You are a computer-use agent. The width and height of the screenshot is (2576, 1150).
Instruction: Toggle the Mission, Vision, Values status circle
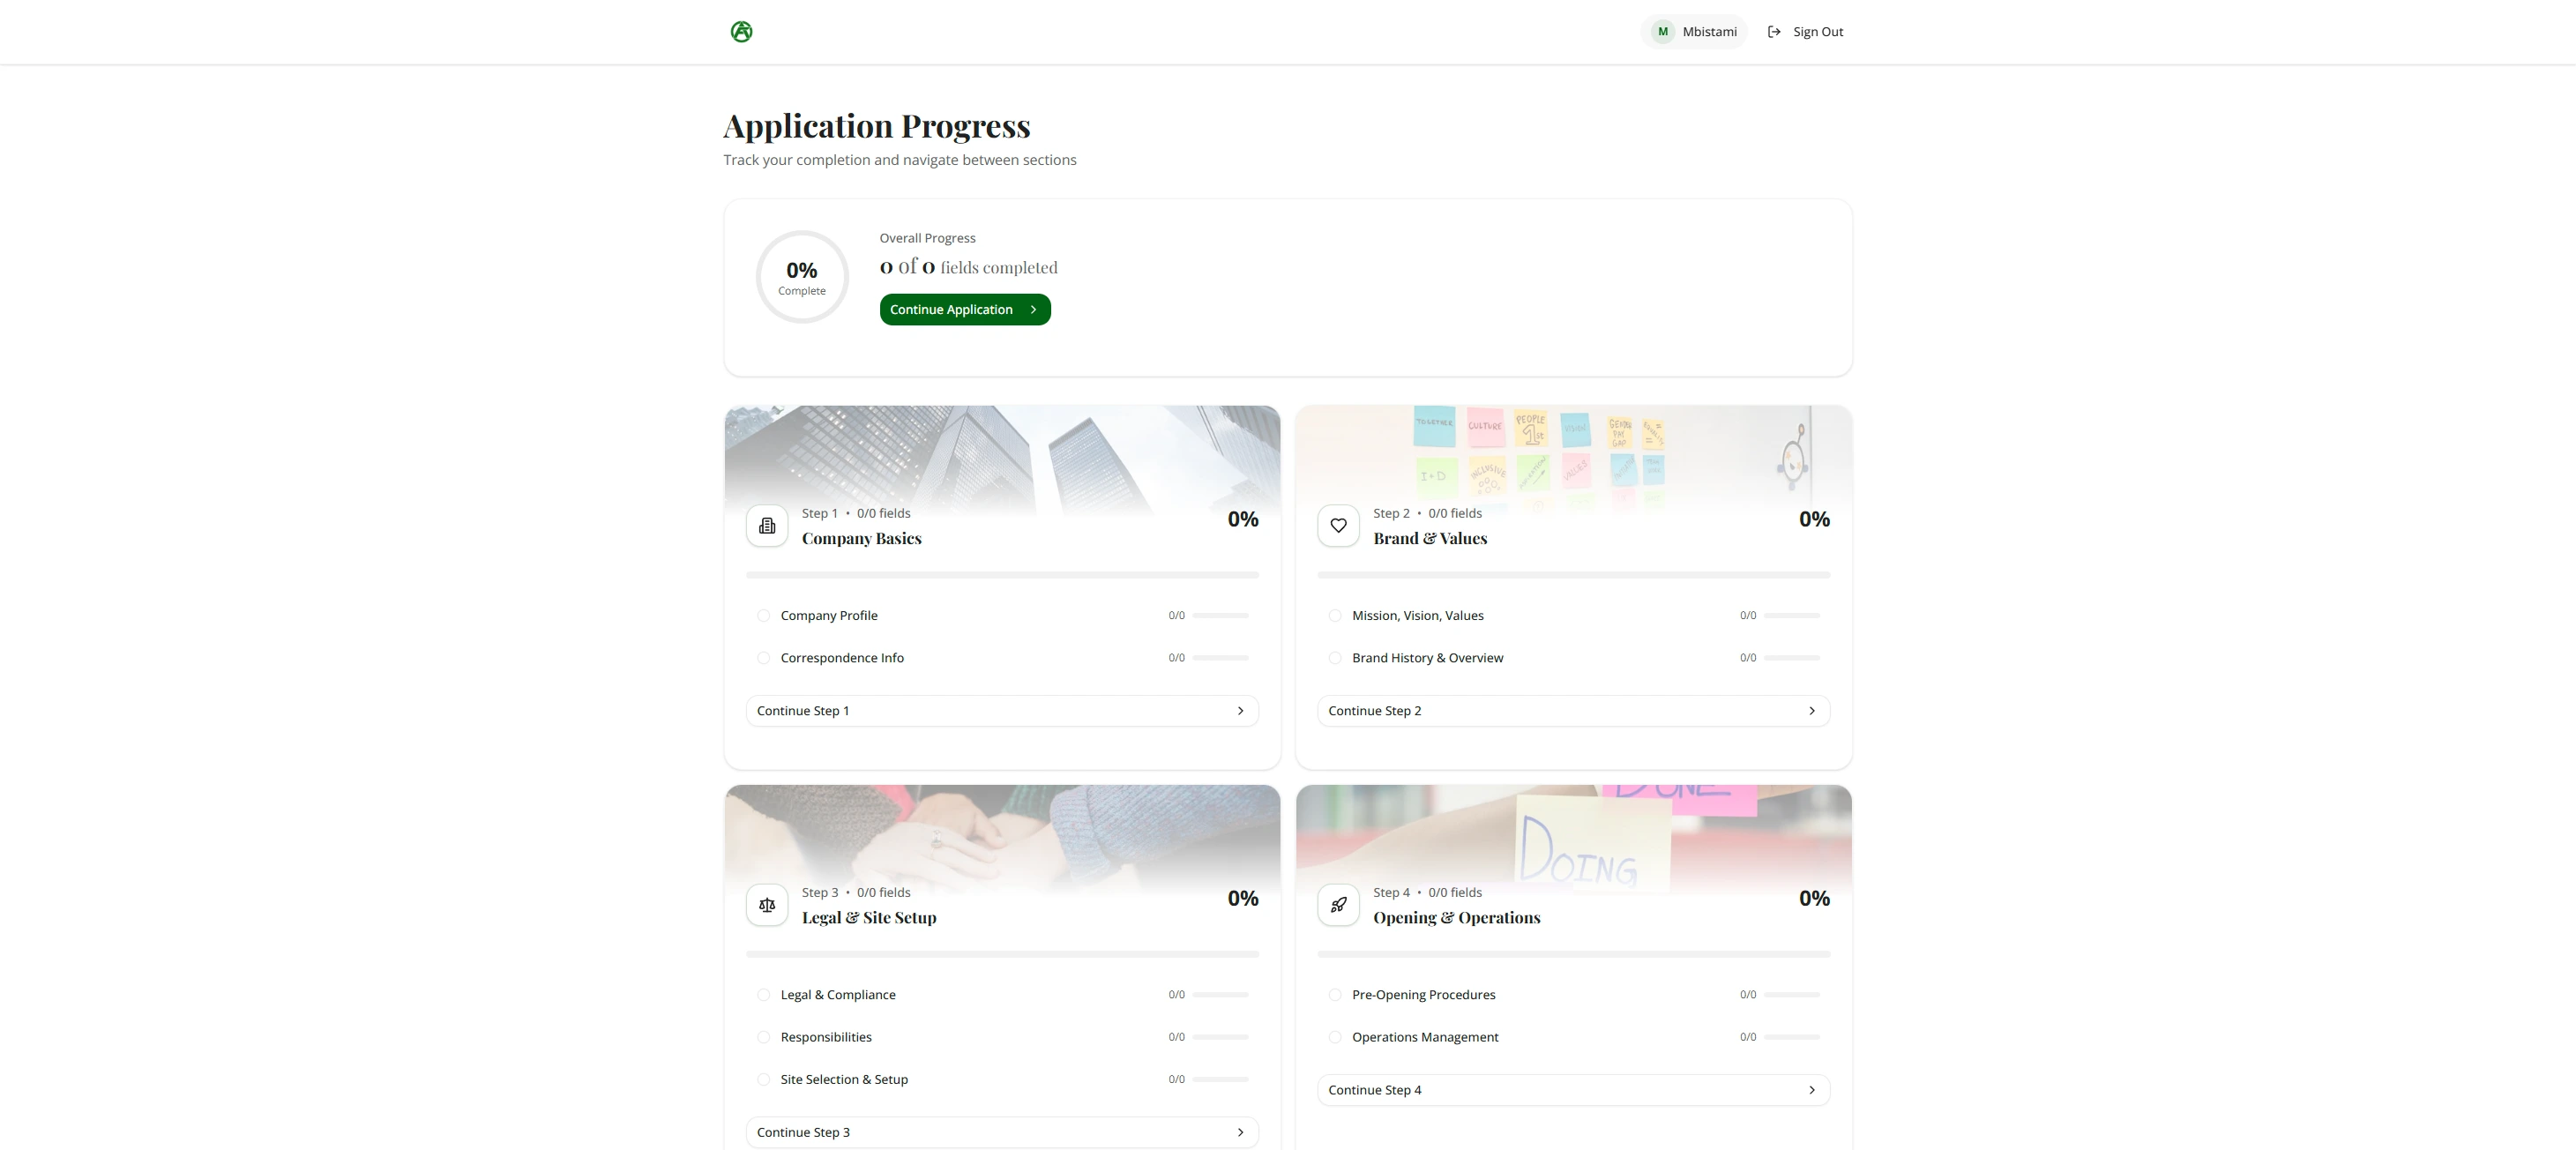click(x=1334, y=616)
